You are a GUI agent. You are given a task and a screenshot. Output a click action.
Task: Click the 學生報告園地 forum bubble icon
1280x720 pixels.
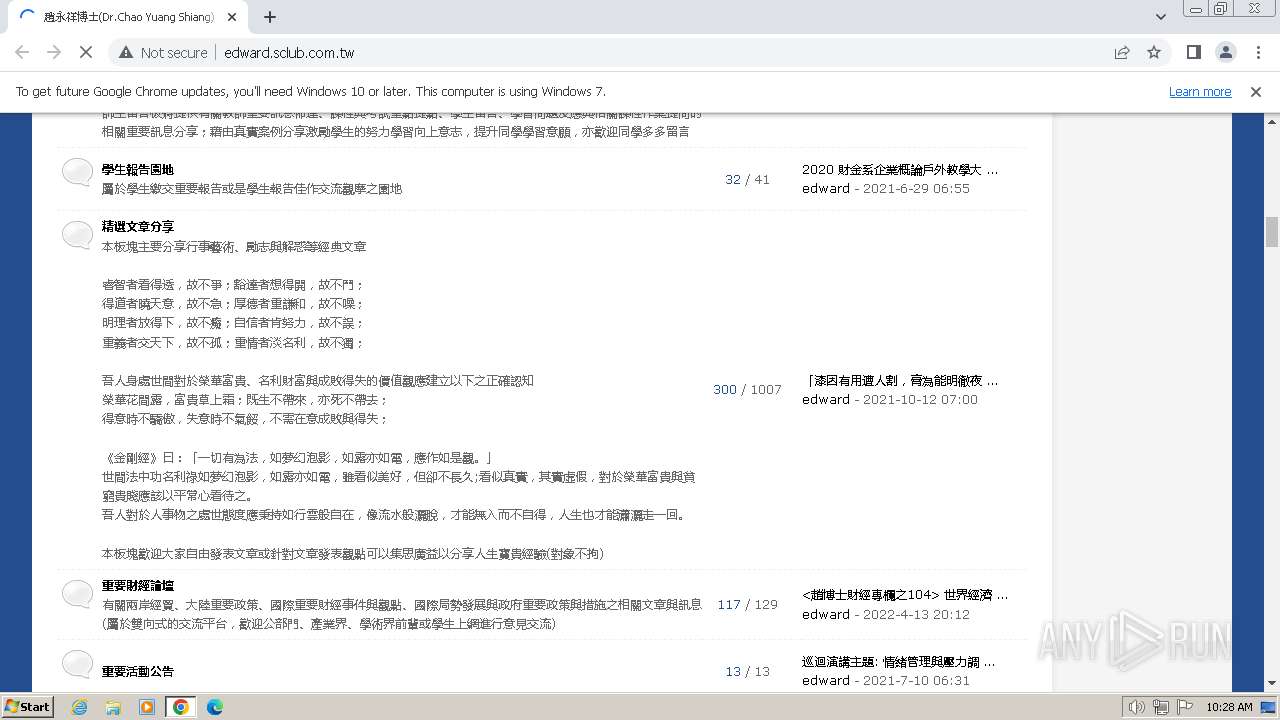[77, 173]
